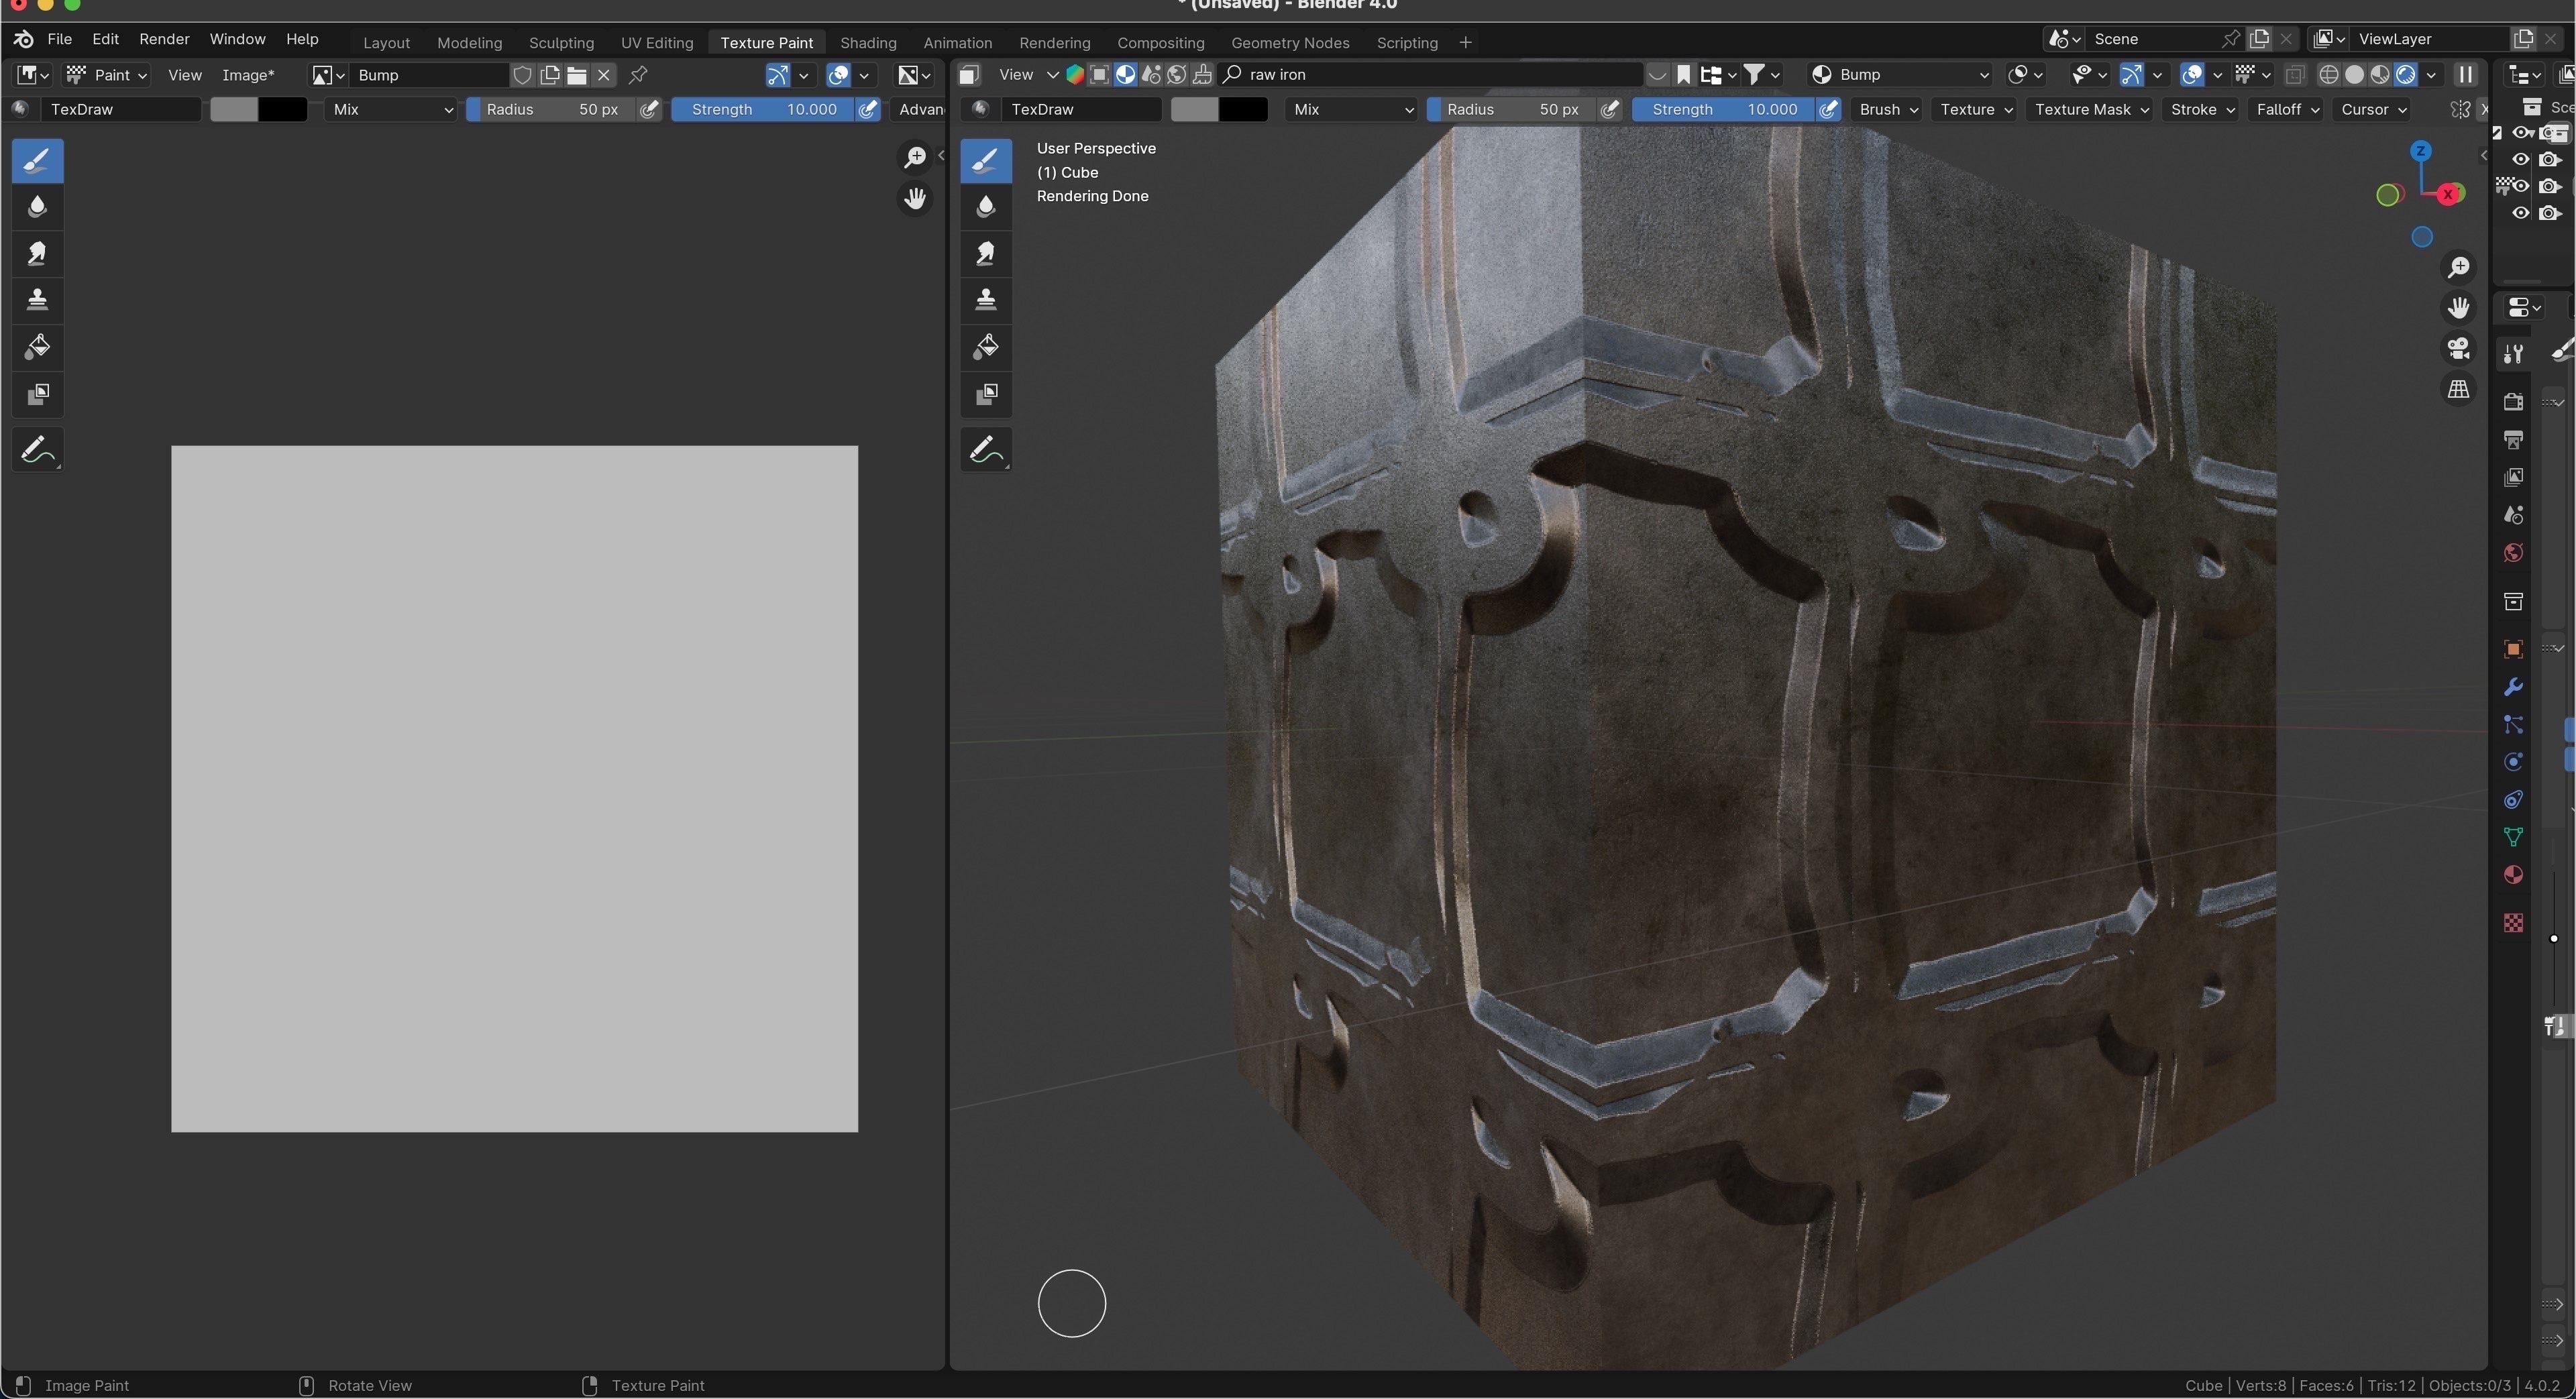Toggle Show Overlays in image editor header
Screen dimensions: 2576x1399
click(839, 75)
